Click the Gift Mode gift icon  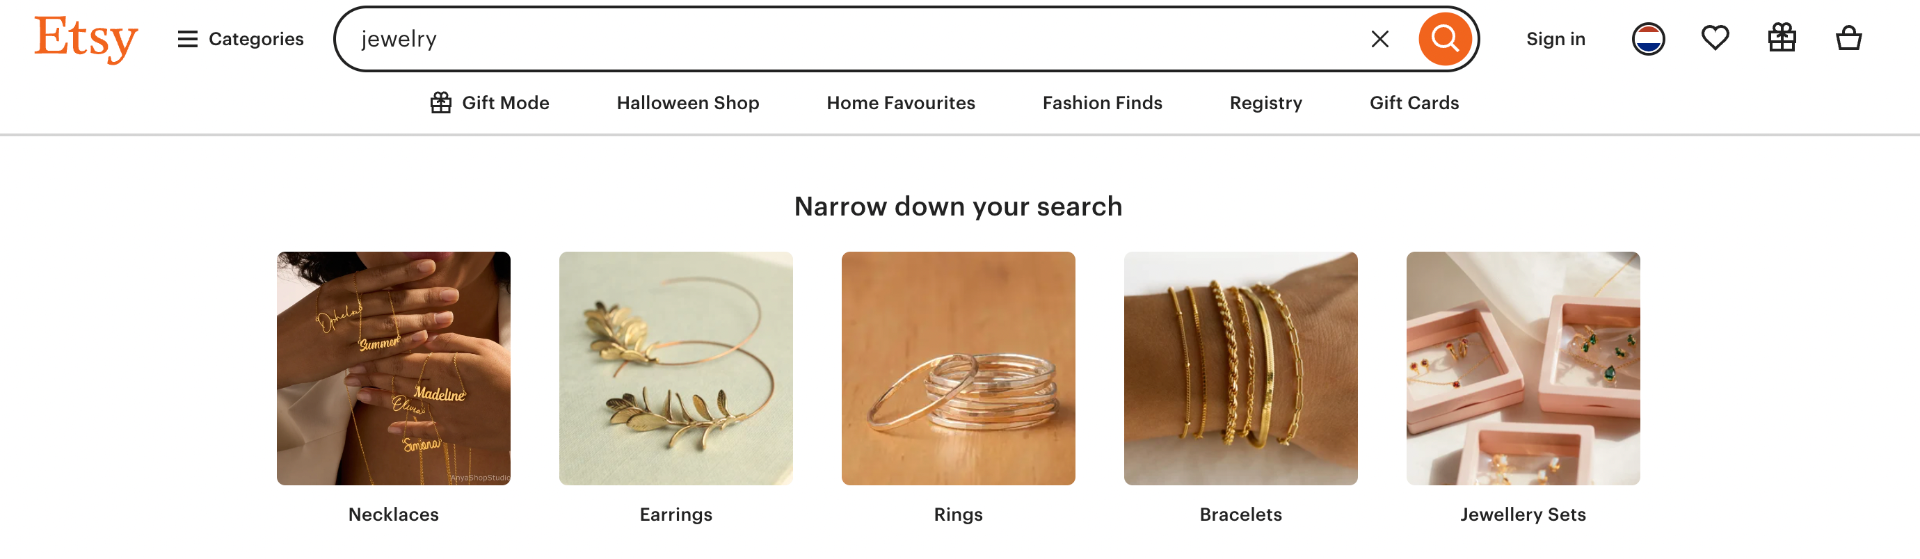pyautogui.click(x=441, y=103)
